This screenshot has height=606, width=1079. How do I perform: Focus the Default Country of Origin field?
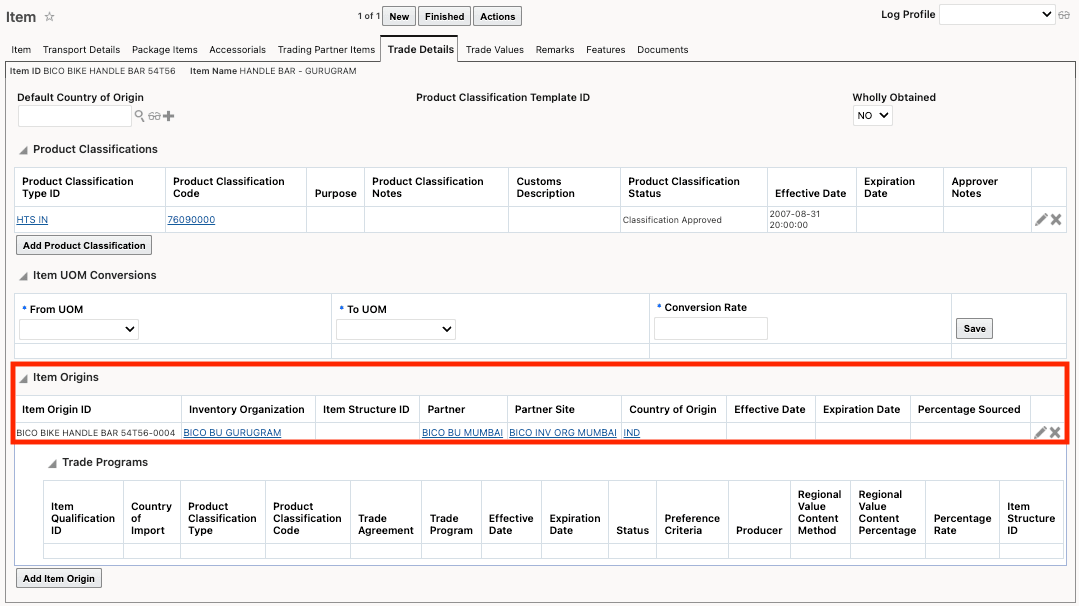tap(74, 116)
